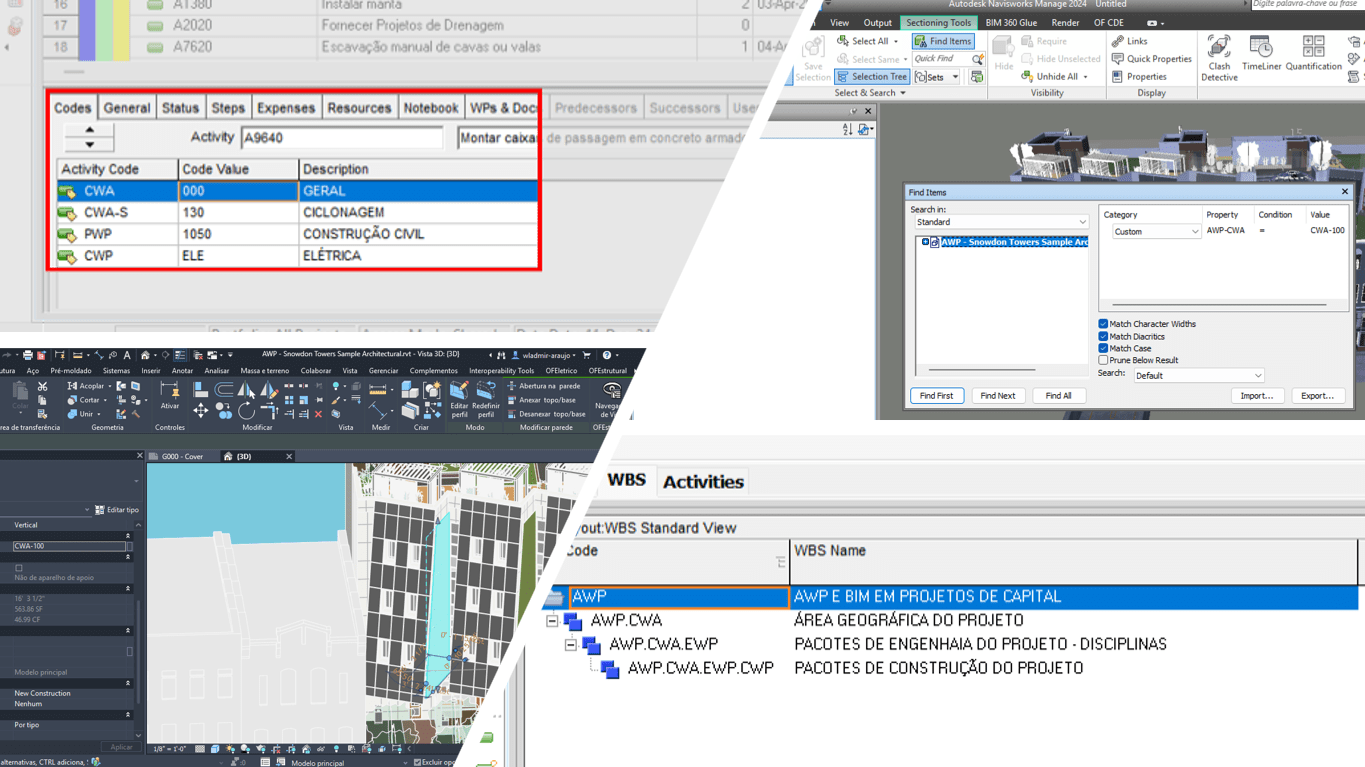The image size is (1365, 767).
Task: Click the Editar perfil tool in Revit
Action: tap(459, 397)
